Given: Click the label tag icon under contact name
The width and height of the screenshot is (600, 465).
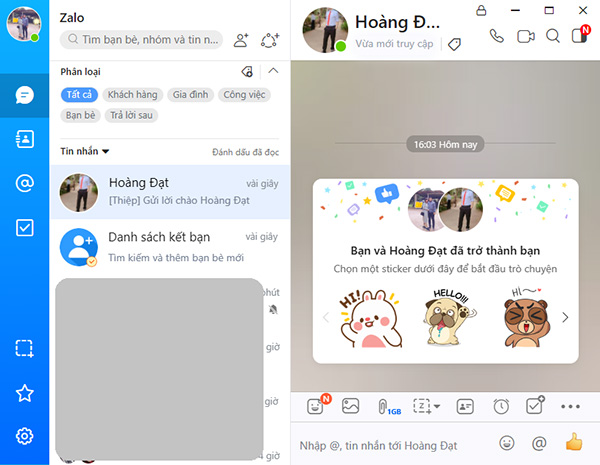Looking at the screenshot, I should tap(455, 44).
